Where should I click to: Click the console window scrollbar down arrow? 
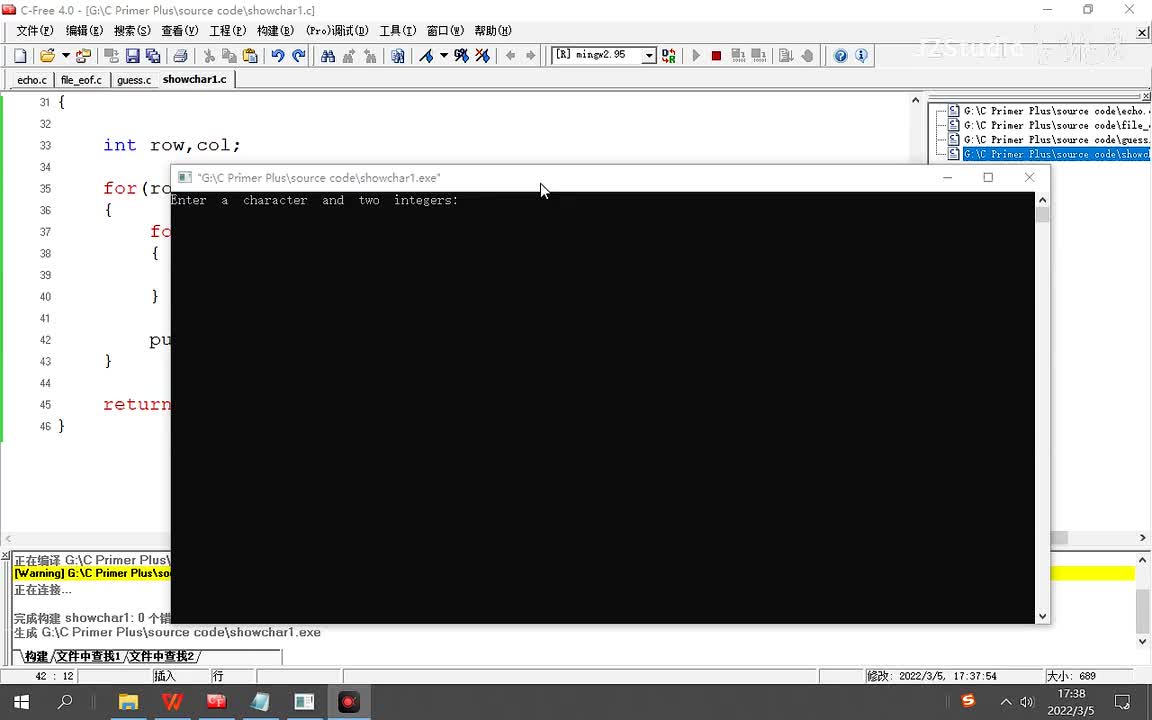click(x=1043, y=616)
